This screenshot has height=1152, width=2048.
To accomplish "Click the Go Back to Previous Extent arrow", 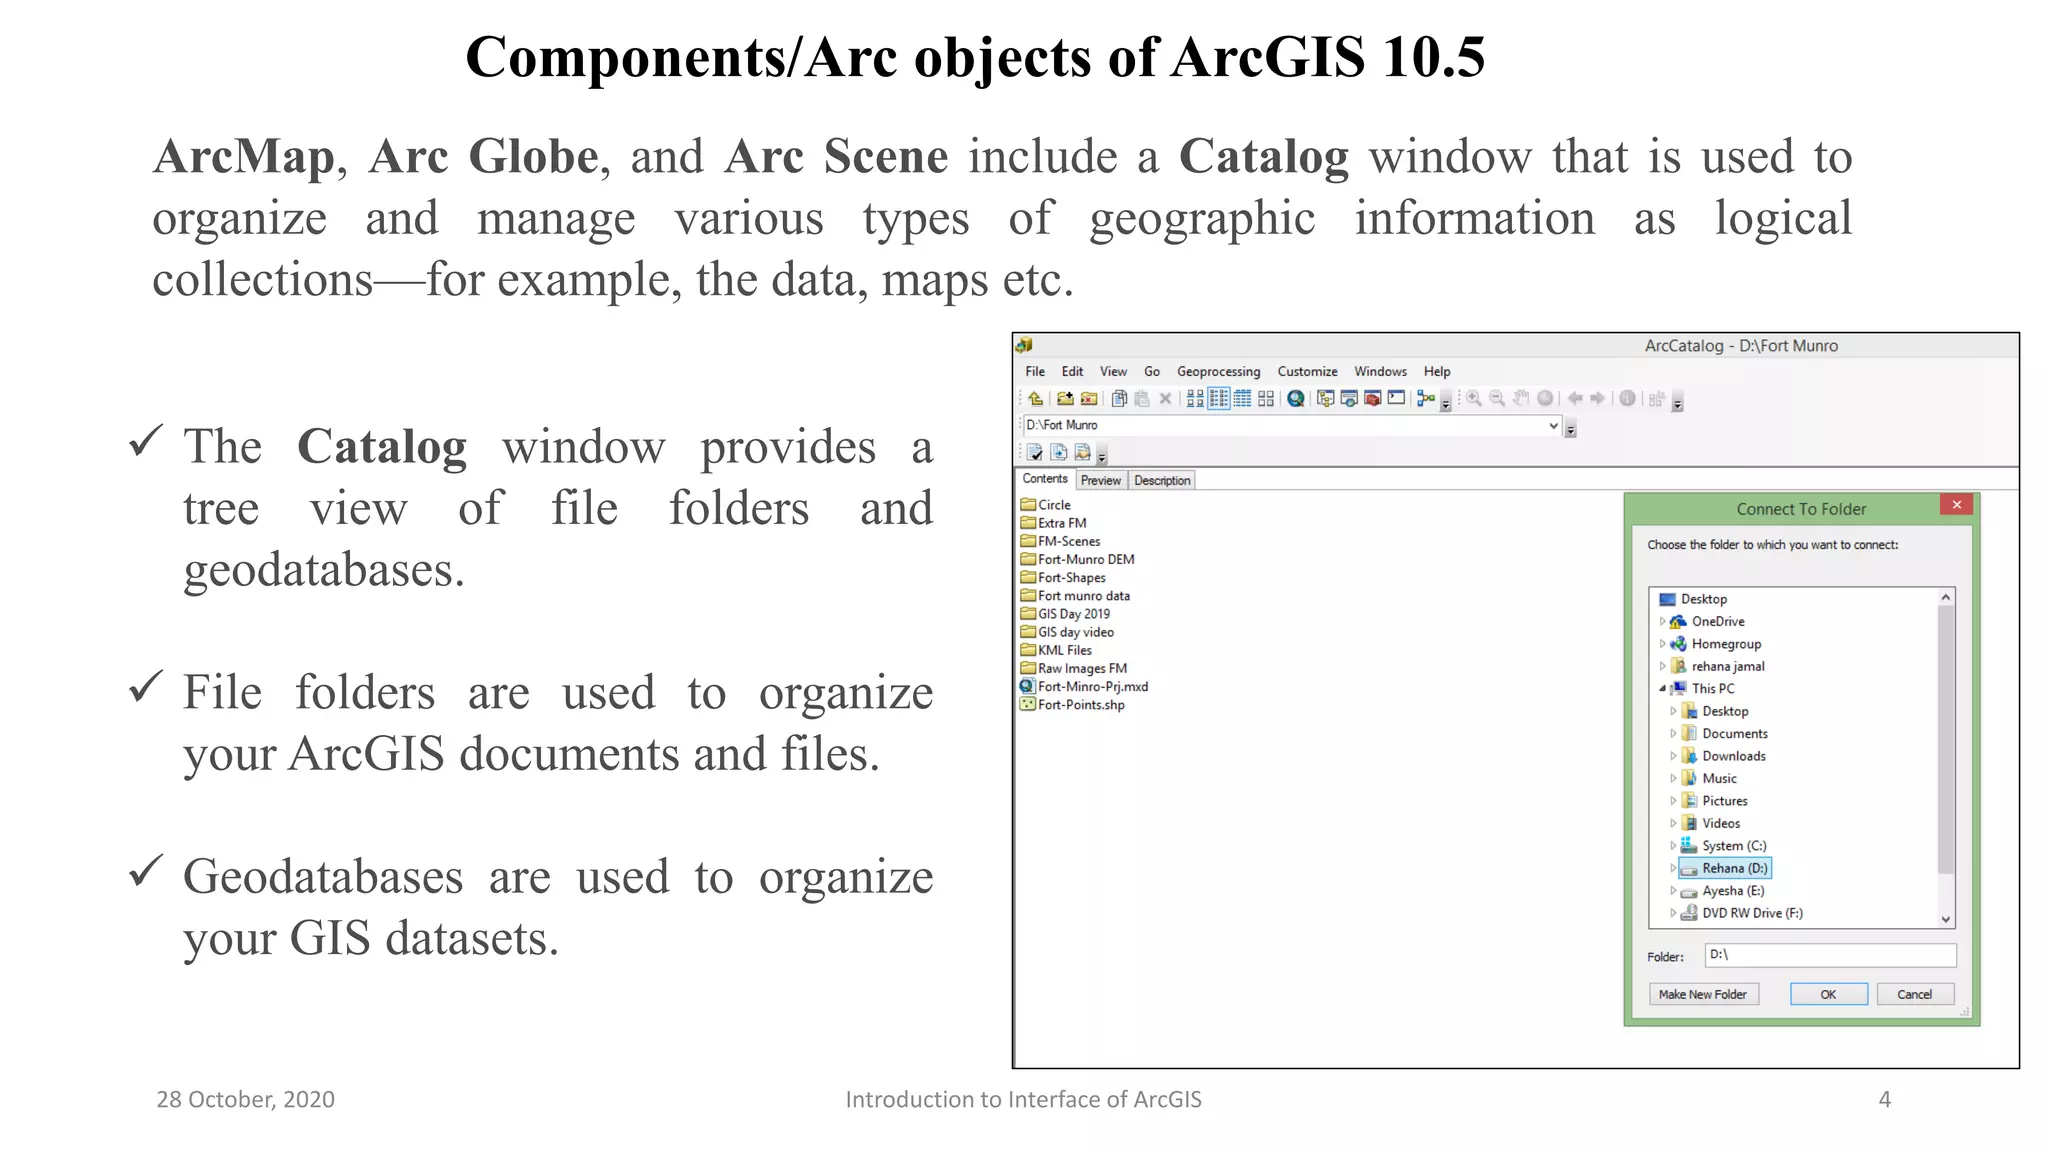I will point(1575,399).
